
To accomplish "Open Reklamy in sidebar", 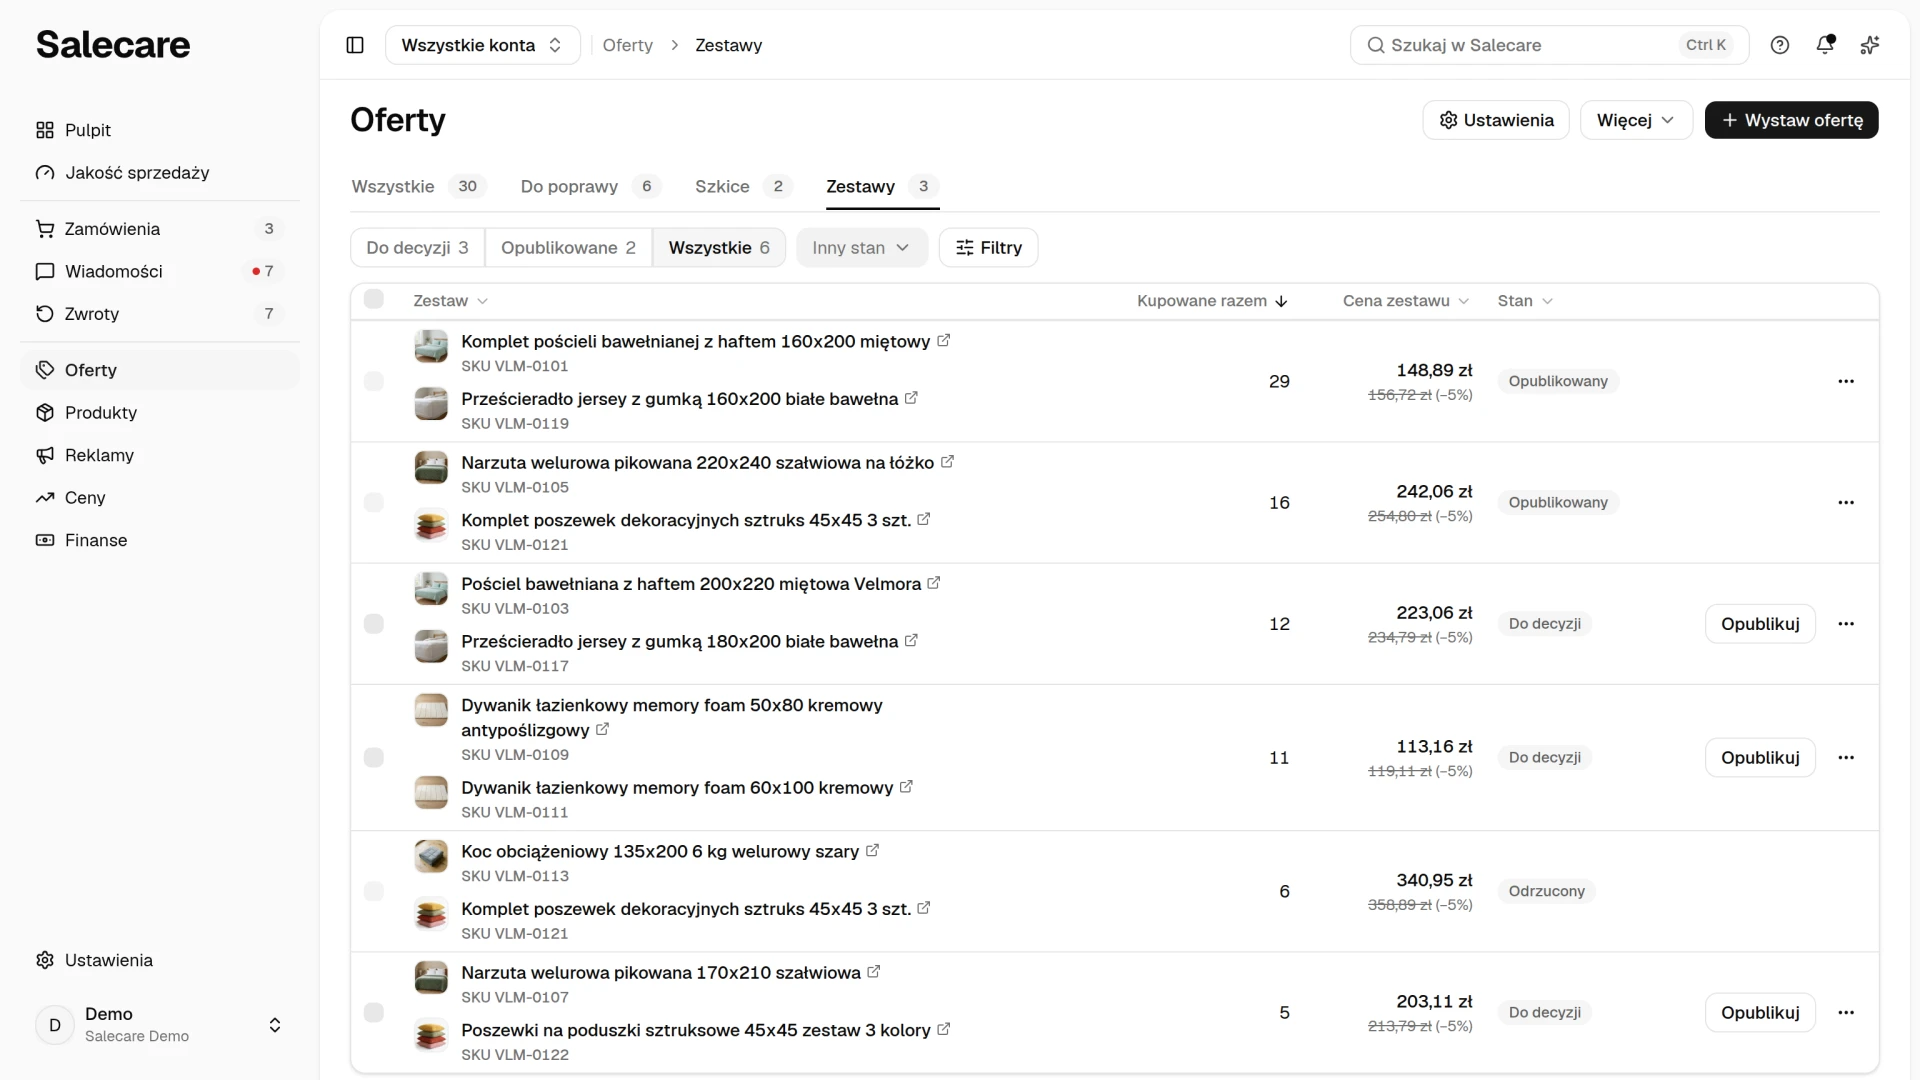I will [x=160, y=455].
